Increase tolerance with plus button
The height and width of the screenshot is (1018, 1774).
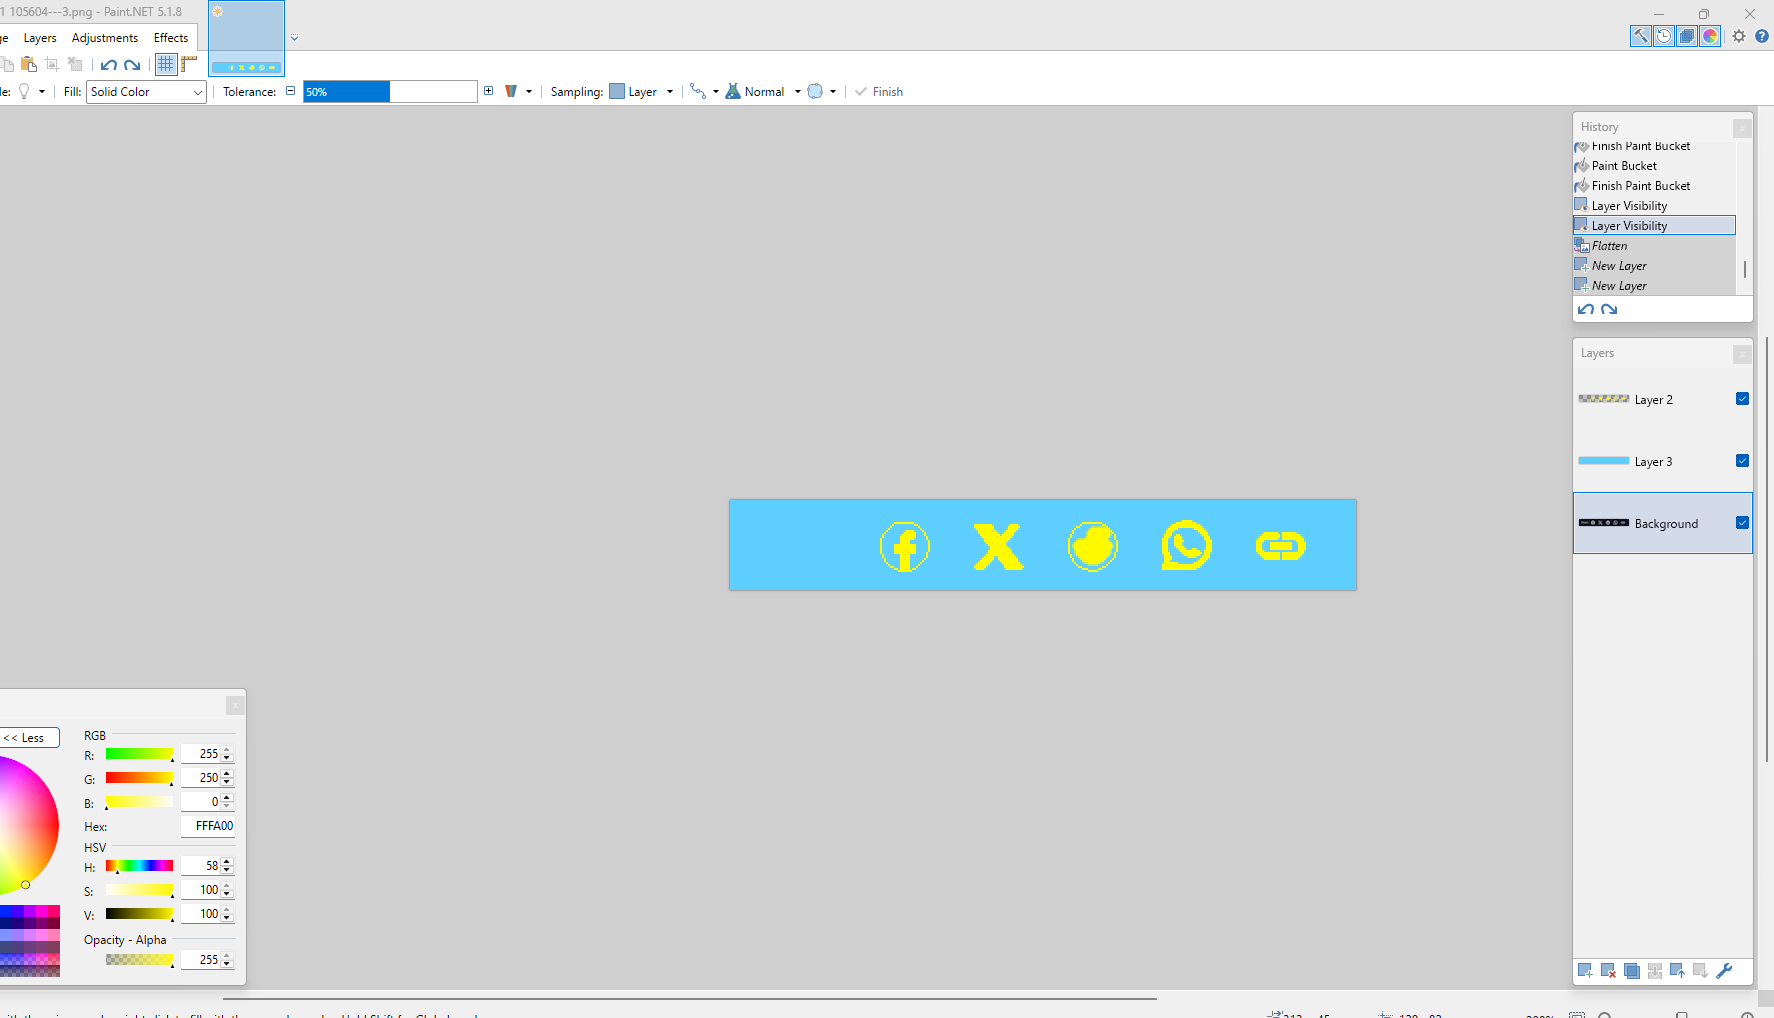tap(488, 90)
